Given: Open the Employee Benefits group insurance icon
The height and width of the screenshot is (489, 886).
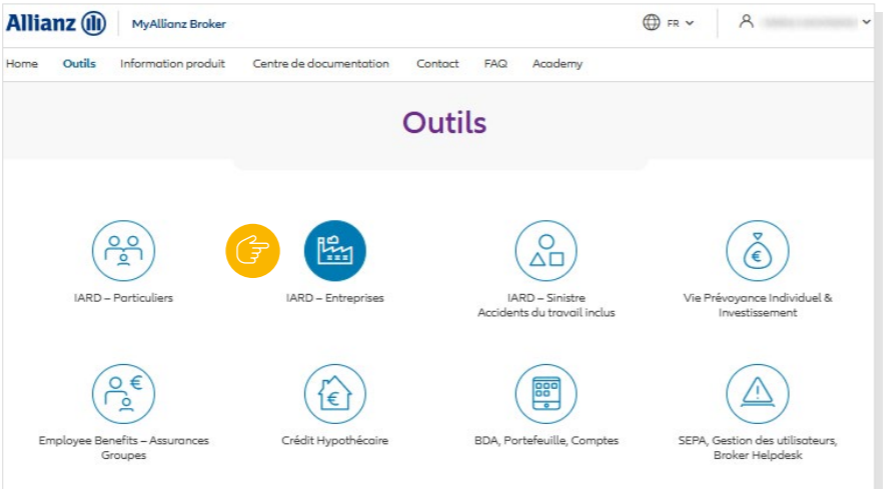Looking at the screenshot, I should pyautogui.click(x=123, y=394).
